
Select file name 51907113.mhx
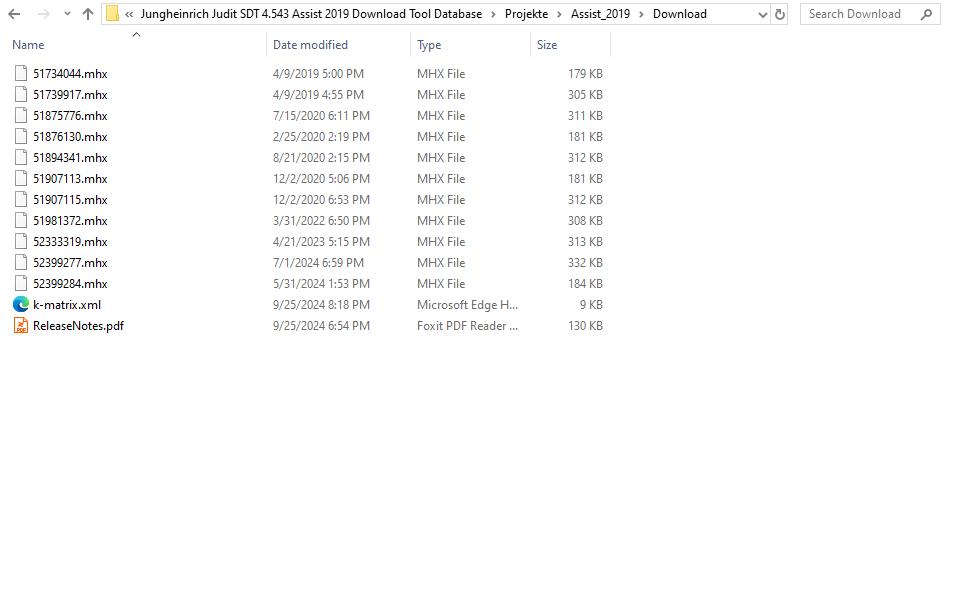click(70, 179)
